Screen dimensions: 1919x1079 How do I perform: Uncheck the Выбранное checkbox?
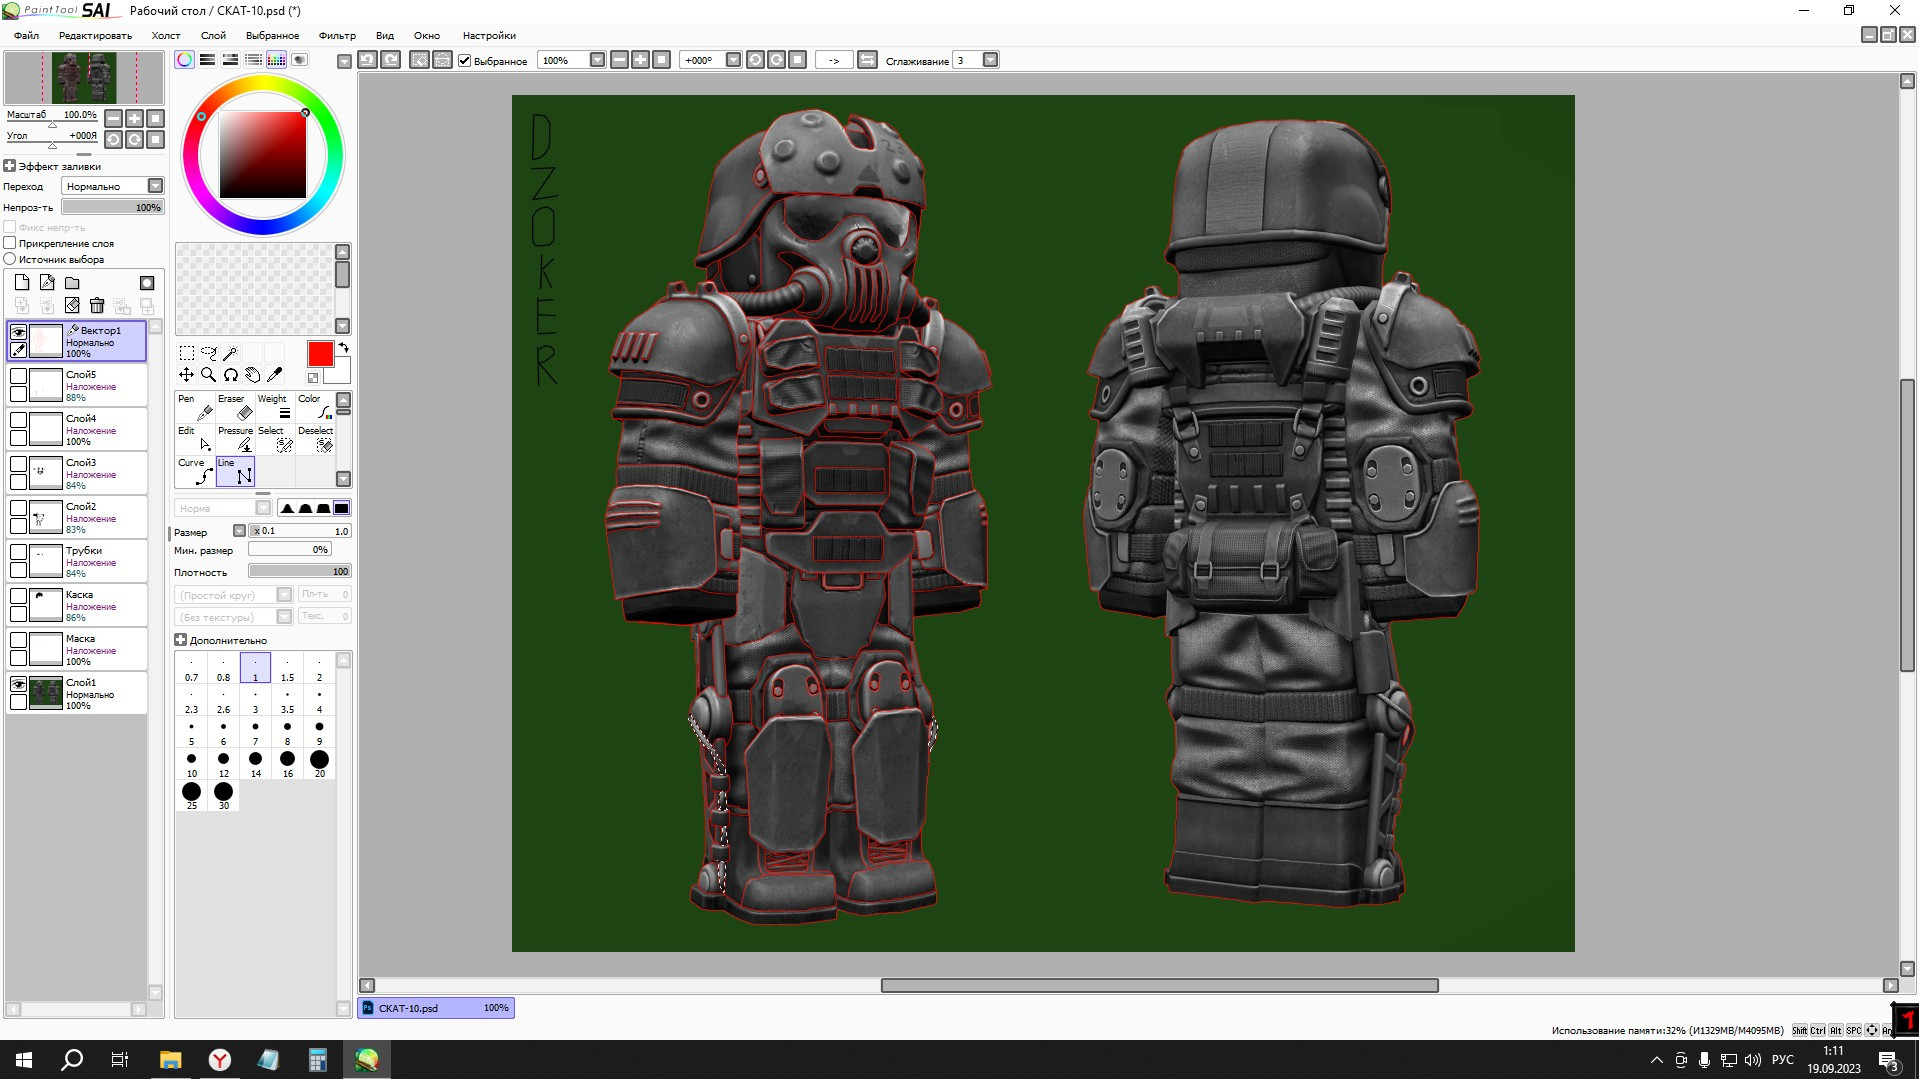pyautogui.click(x=465, y=60)
